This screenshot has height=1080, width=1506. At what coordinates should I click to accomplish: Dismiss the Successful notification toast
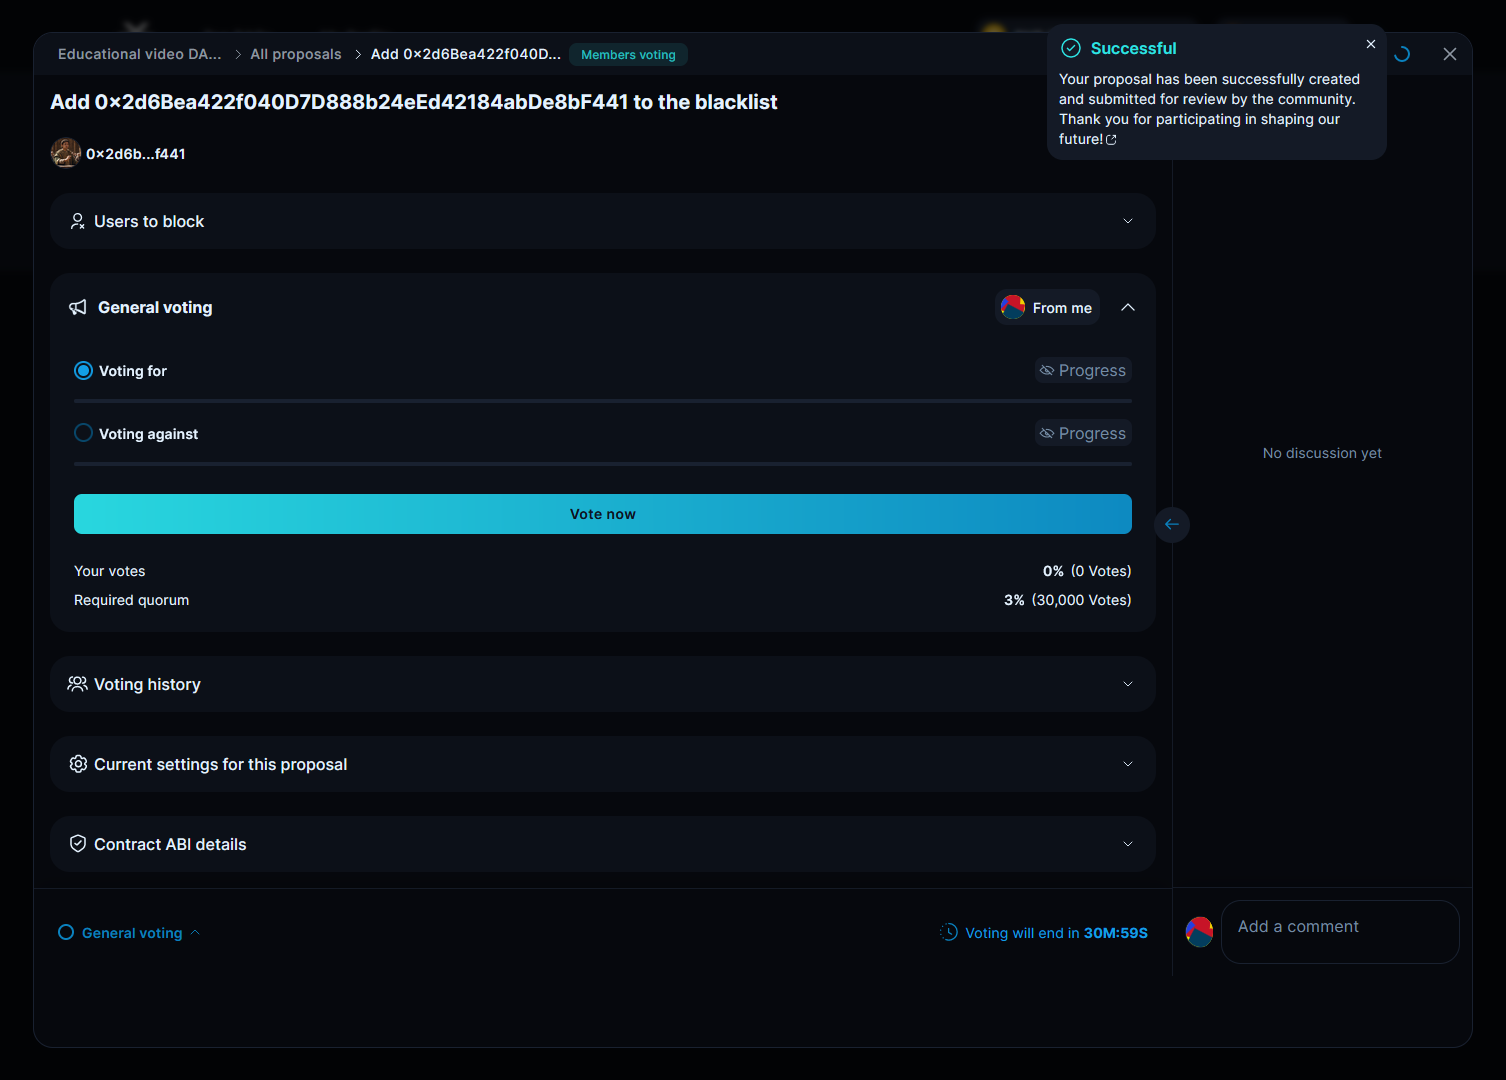pos(1370,44)
